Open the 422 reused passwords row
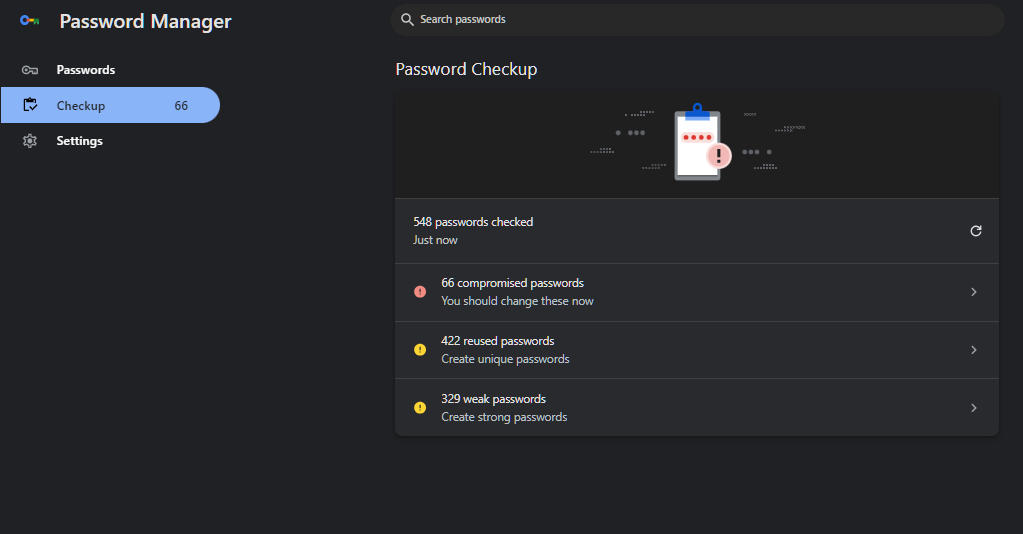Screen dimensions: 1023x534 (697, 350)
